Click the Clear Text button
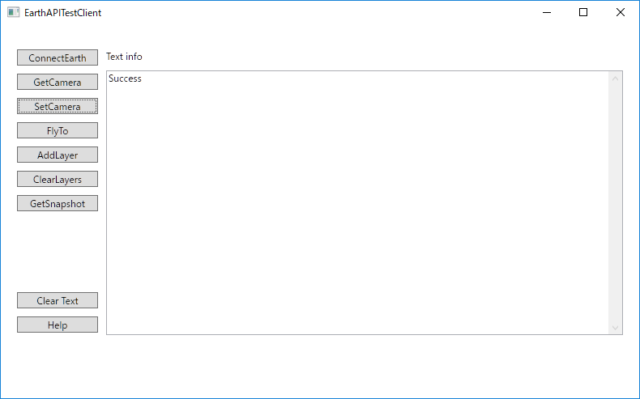The height and width of the screenshot is (399, 640). tap(57, 300)
